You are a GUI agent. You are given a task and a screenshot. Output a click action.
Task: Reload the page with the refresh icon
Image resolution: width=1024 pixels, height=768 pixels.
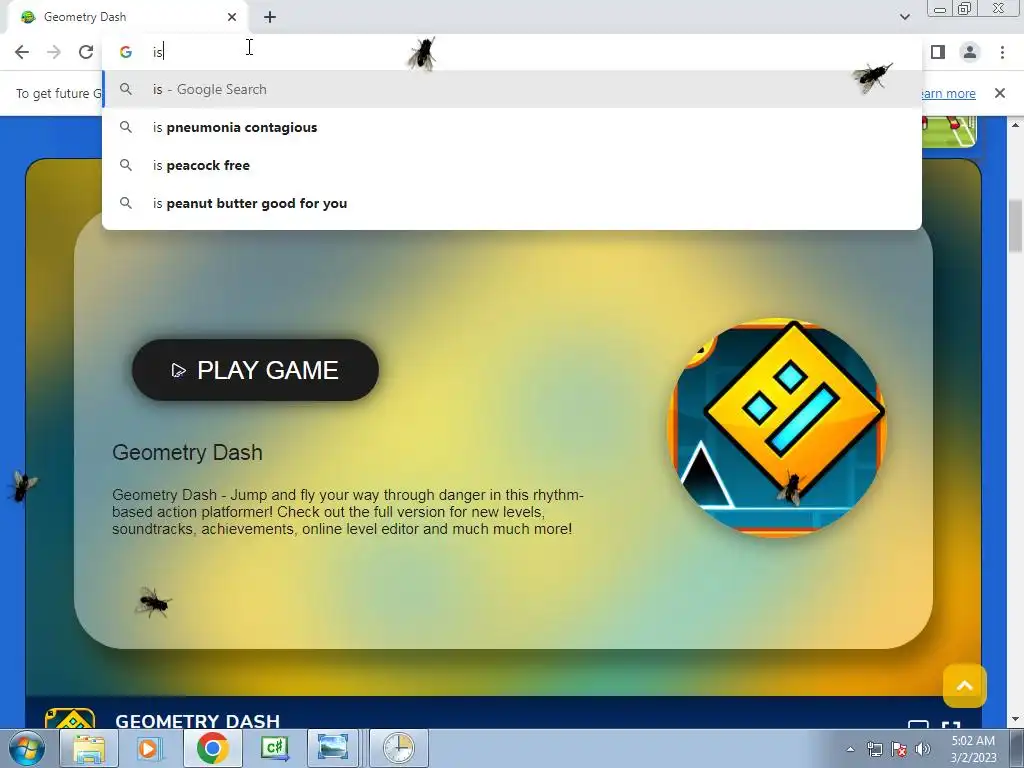(86, 52)
